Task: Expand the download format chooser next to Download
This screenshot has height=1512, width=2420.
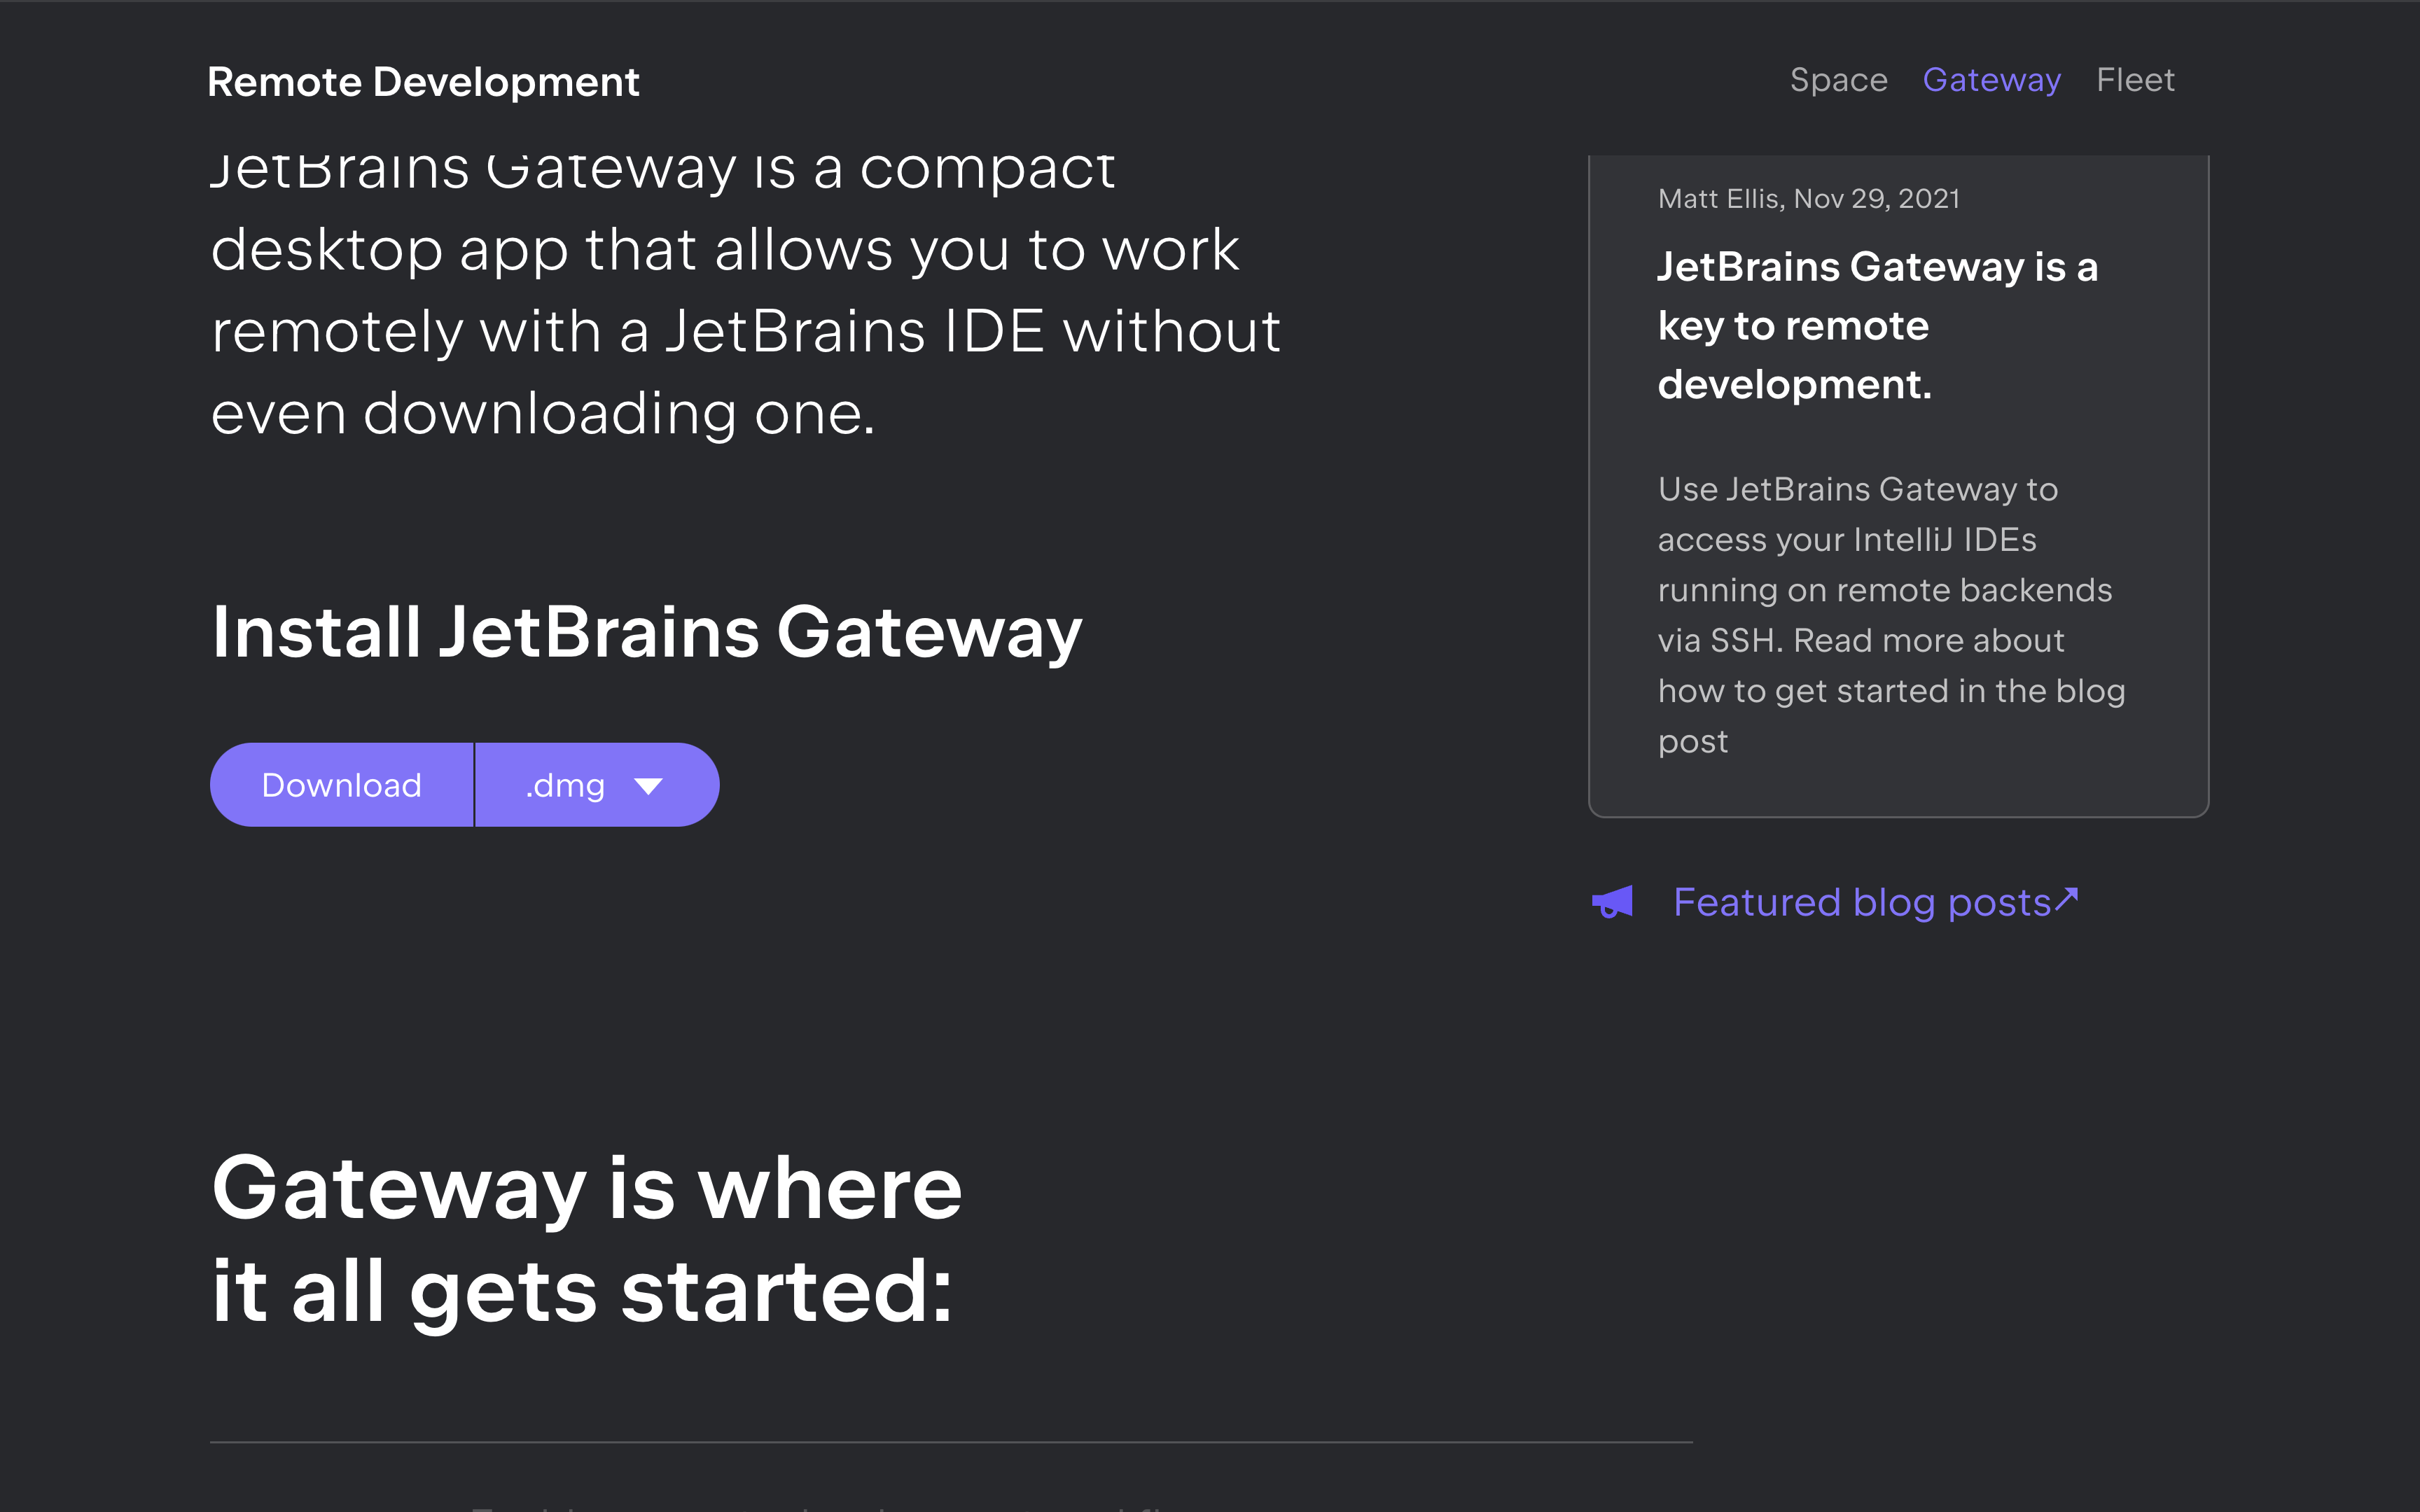Action: point(595,785)
